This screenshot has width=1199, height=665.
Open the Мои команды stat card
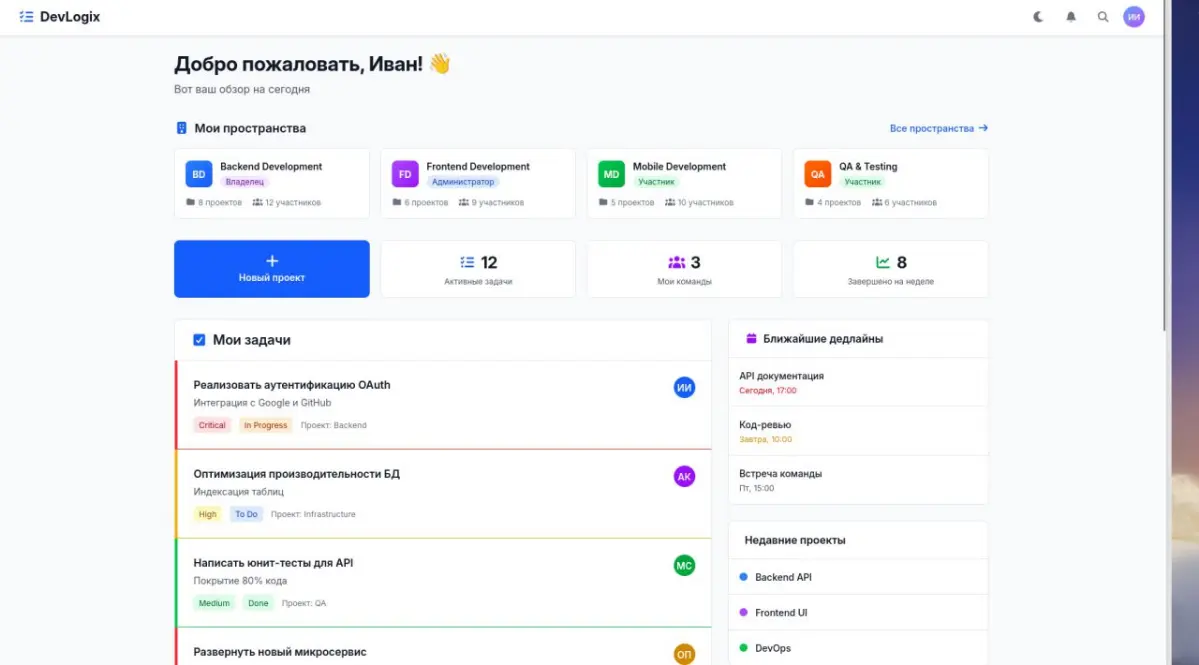click(684, 269)
